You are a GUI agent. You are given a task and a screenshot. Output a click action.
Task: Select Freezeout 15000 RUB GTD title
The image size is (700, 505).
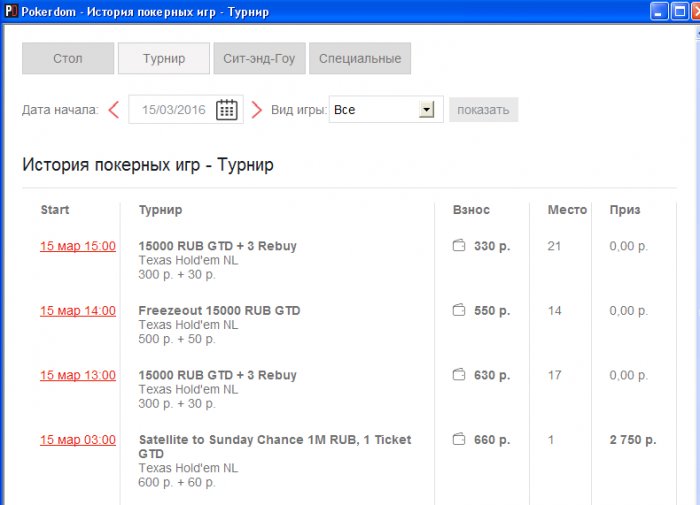pyautogui.click(x=219, y=310)
